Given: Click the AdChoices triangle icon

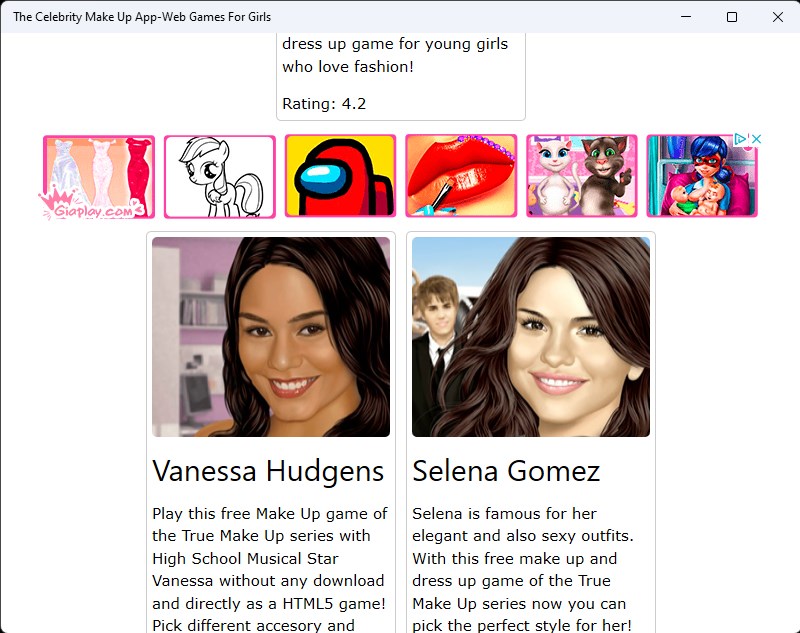Looking at the screenshot, I should [740, 139].
